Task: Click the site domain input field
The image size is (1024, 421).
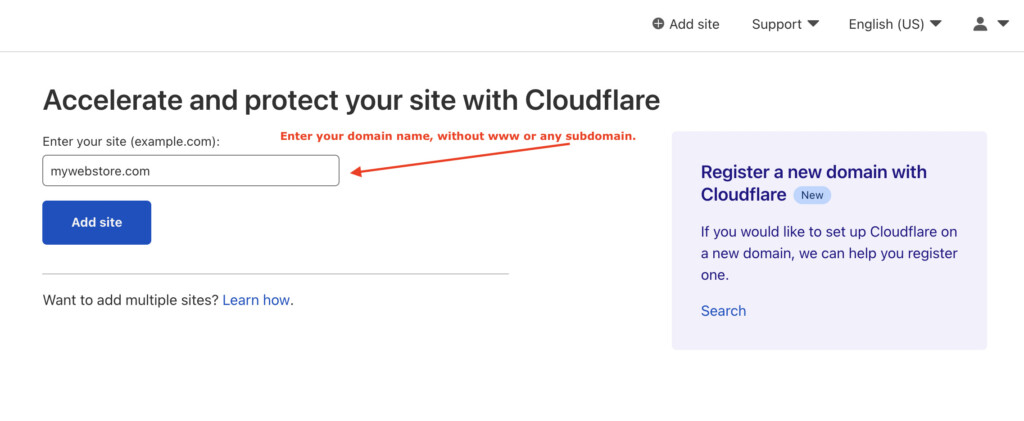Action: click(x=191, y=171)
